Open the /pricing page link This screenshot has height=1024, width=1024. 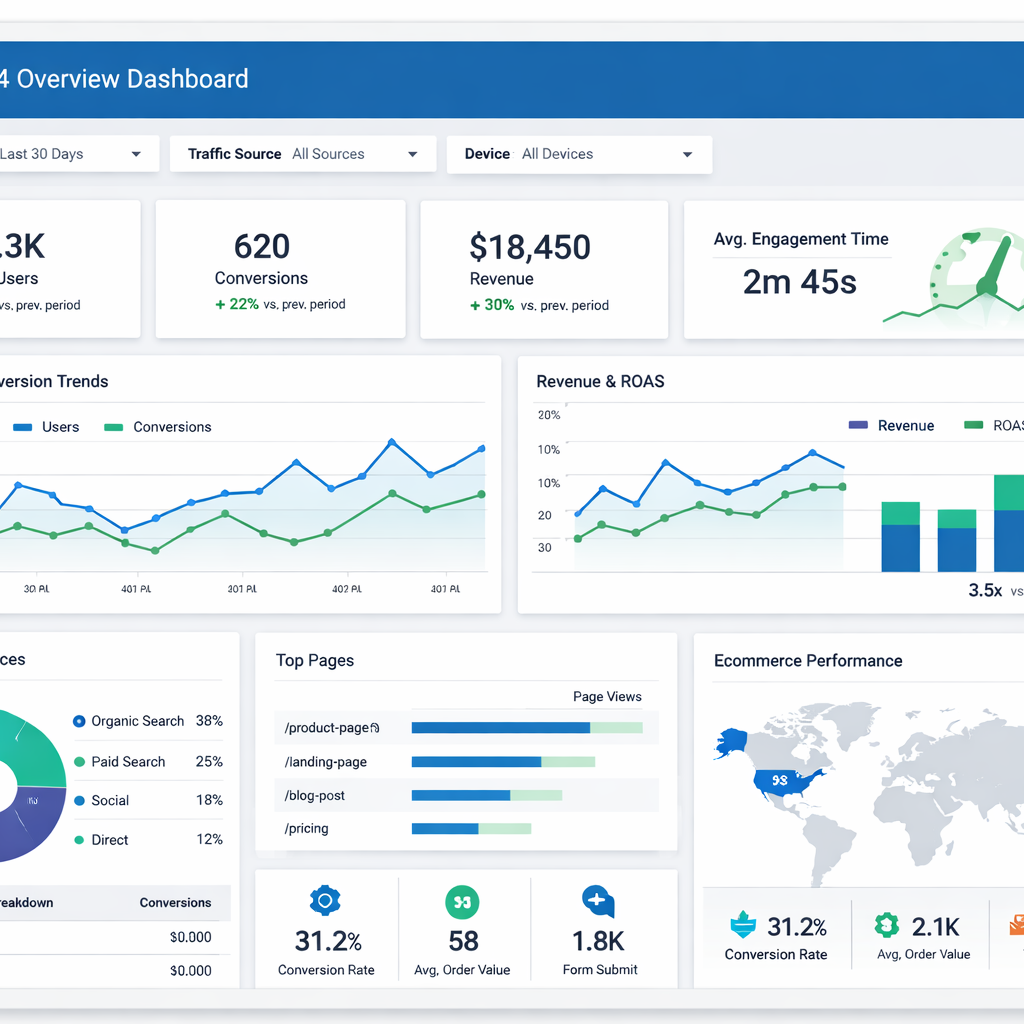pyautogui.click(x=307, y=828)
